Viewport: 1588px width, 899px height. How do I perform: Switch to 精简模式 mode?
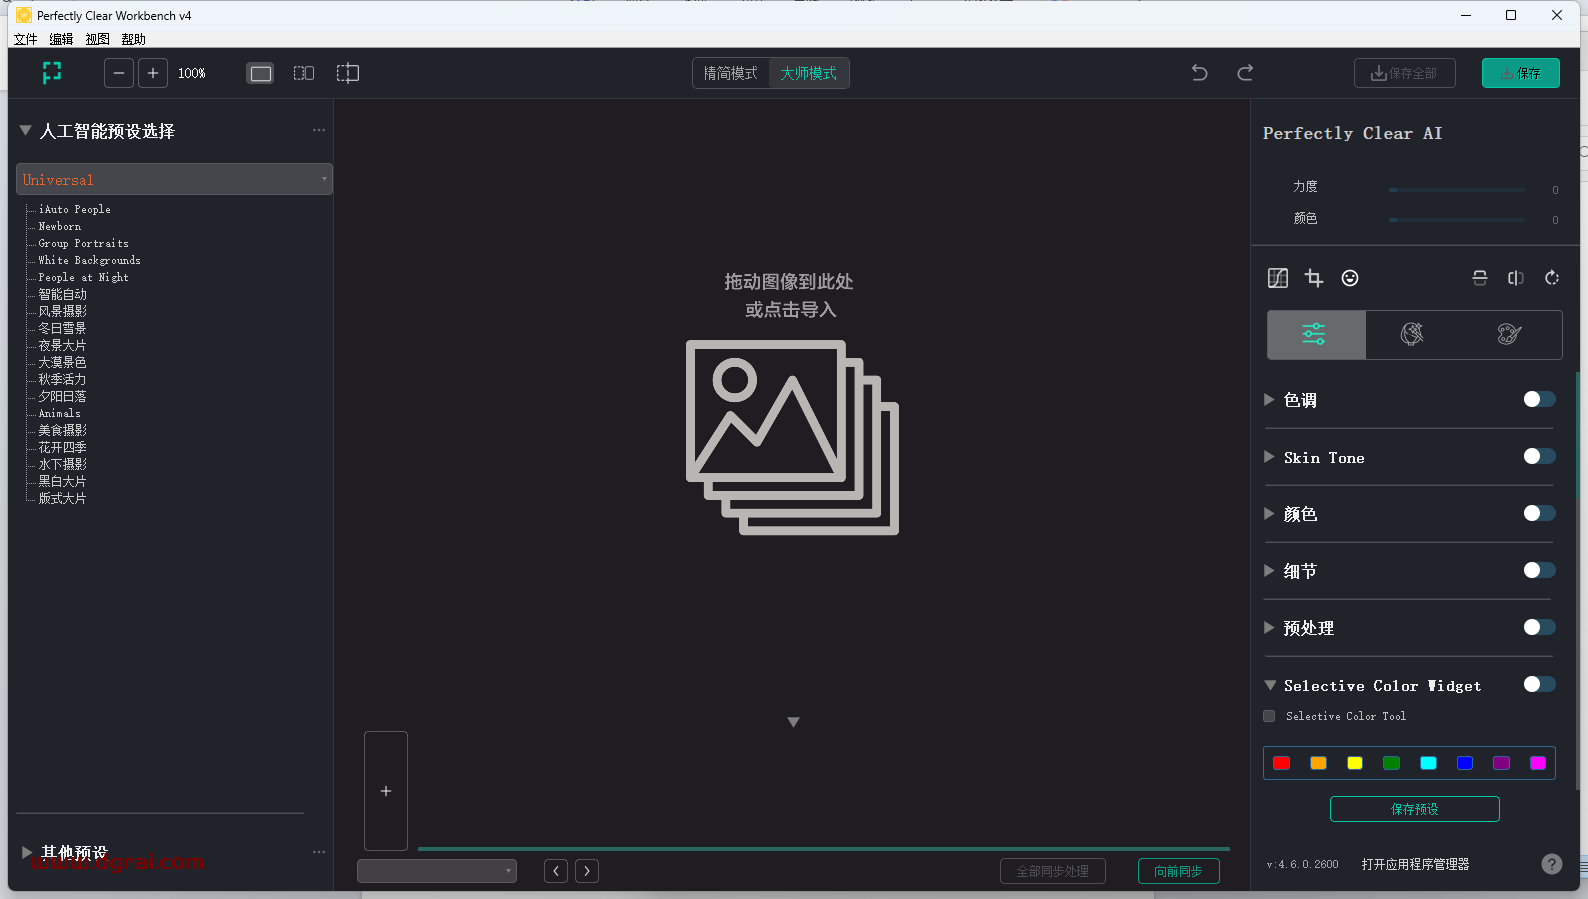pyautogui.click(x=731, y=73)
